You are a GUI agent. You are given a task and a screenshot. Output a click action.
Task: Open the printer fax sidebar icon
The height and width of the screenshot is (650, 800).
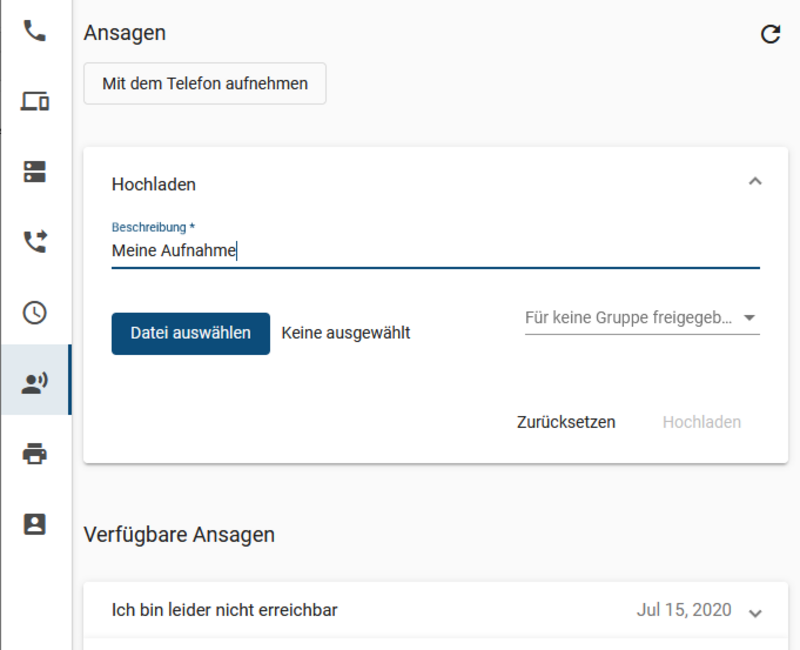pyautogui.click(x=35, y=453)
